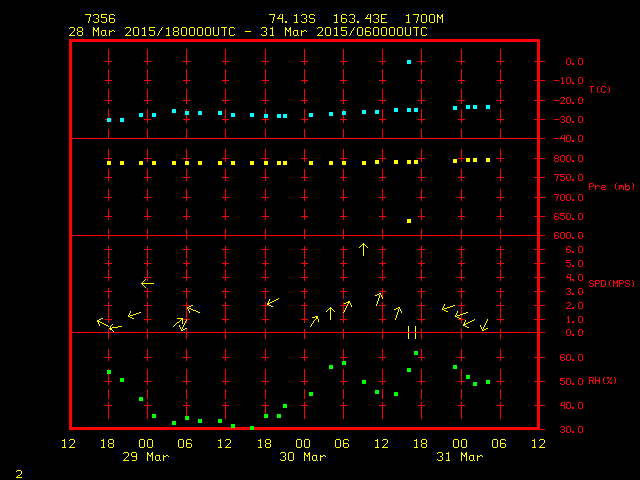Click the highest green humidity data point
Image resolution: width=640 pixels, height=480 pixels.
[416, 353]
